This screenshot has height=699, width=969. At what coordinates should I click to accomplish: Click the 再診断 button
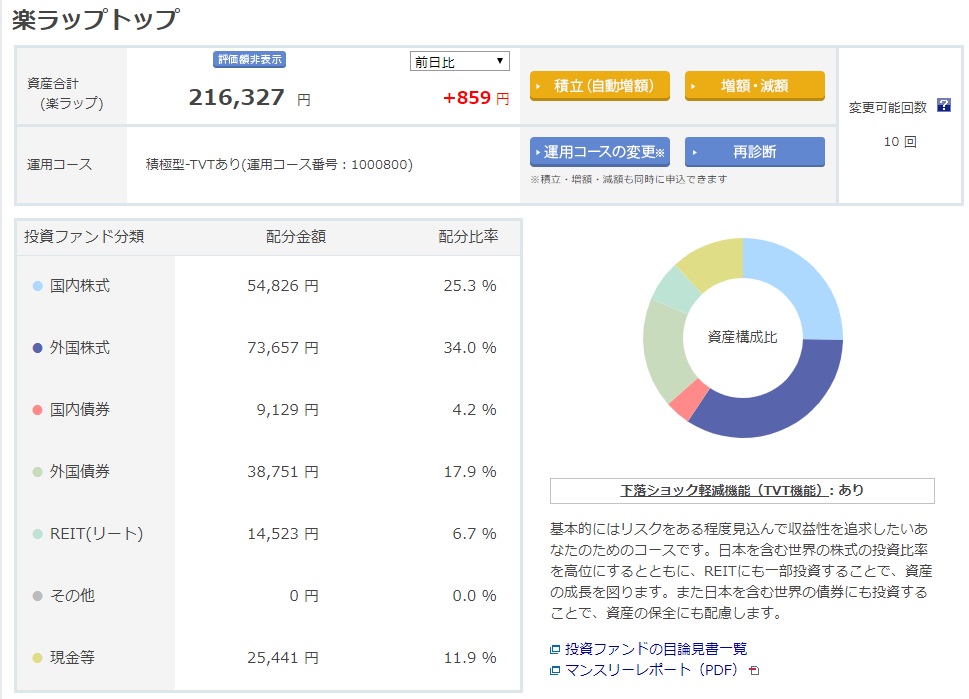(x=755, y=152)
